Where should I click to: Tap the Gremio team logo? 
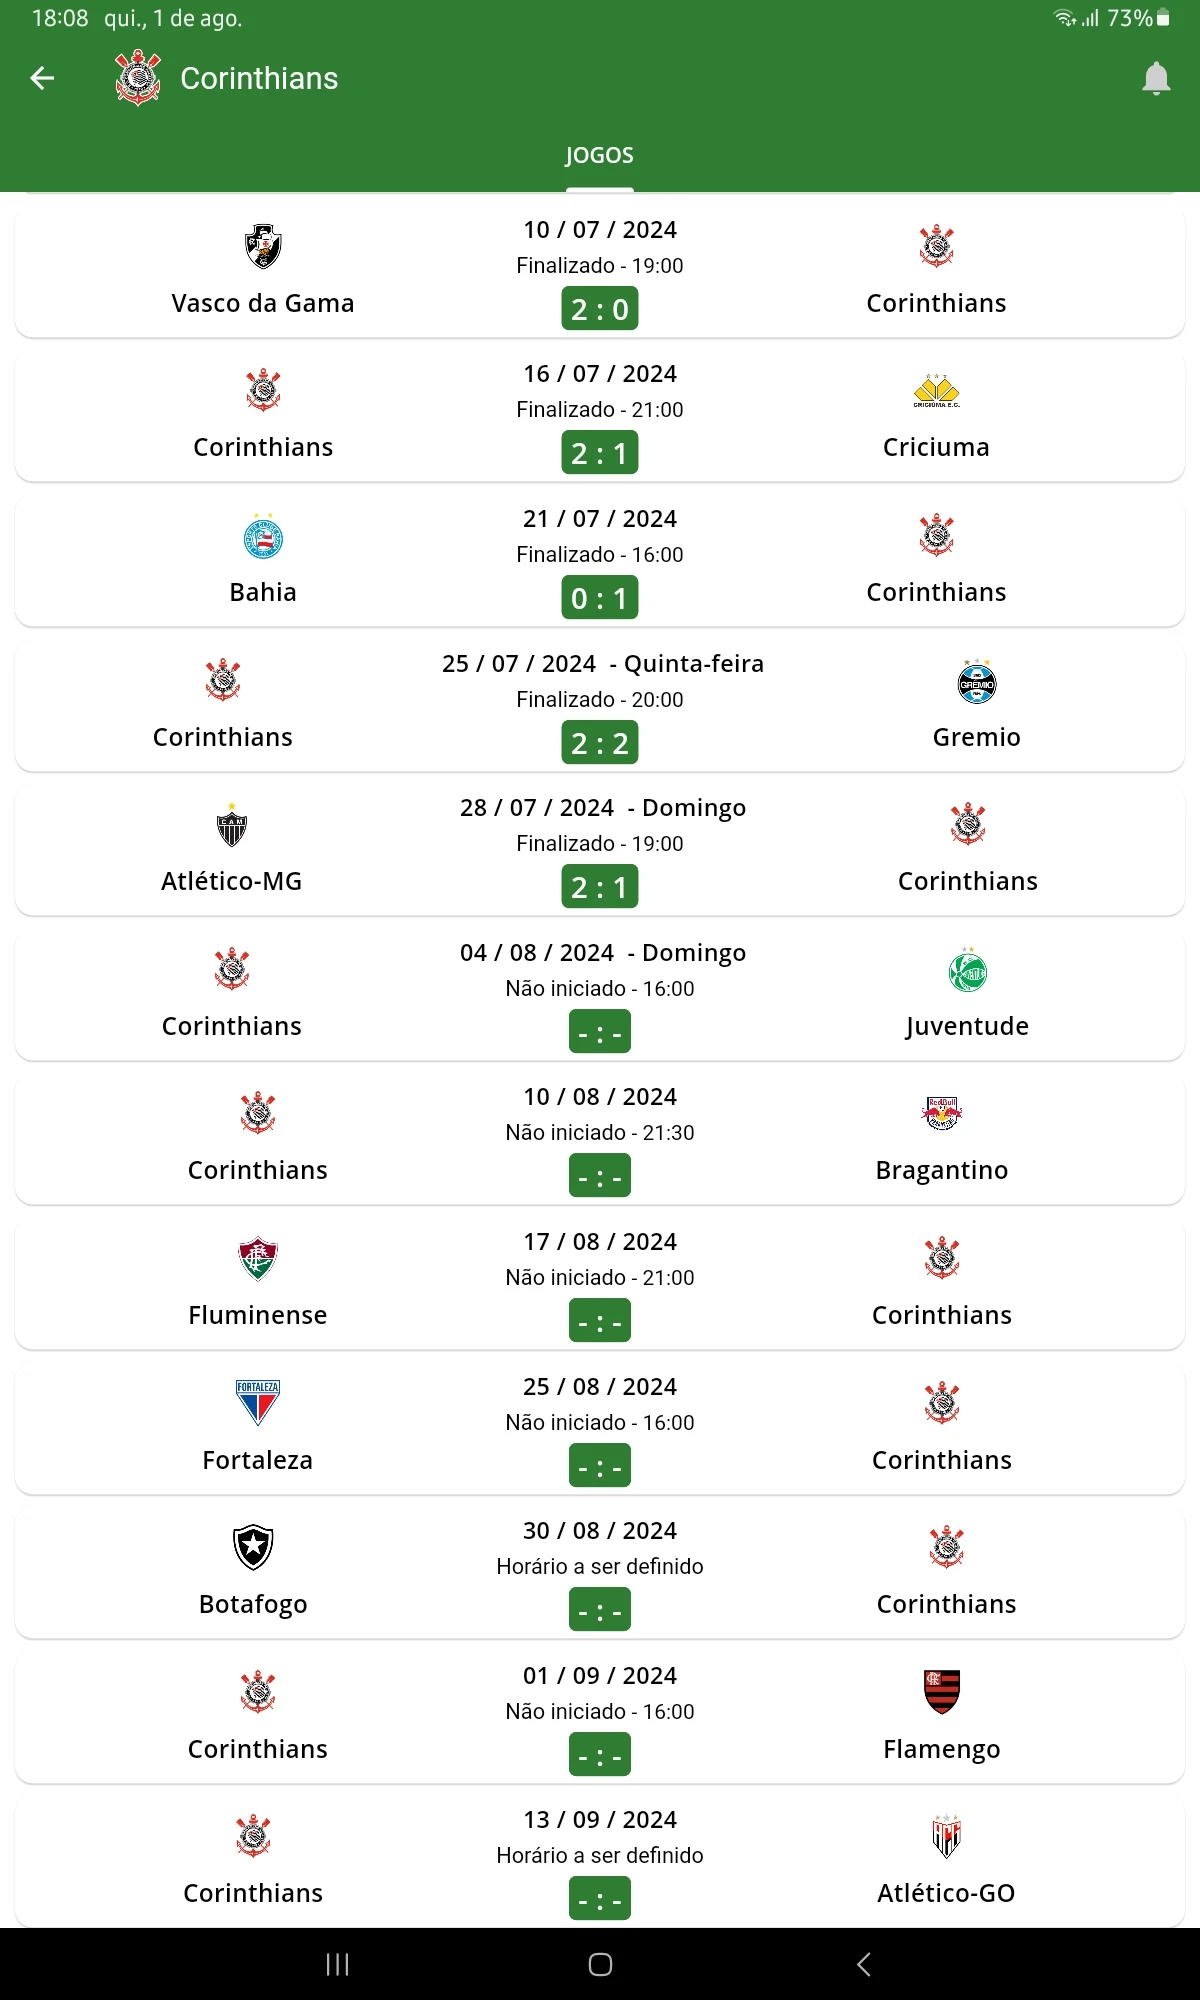(x=976, y=681)
